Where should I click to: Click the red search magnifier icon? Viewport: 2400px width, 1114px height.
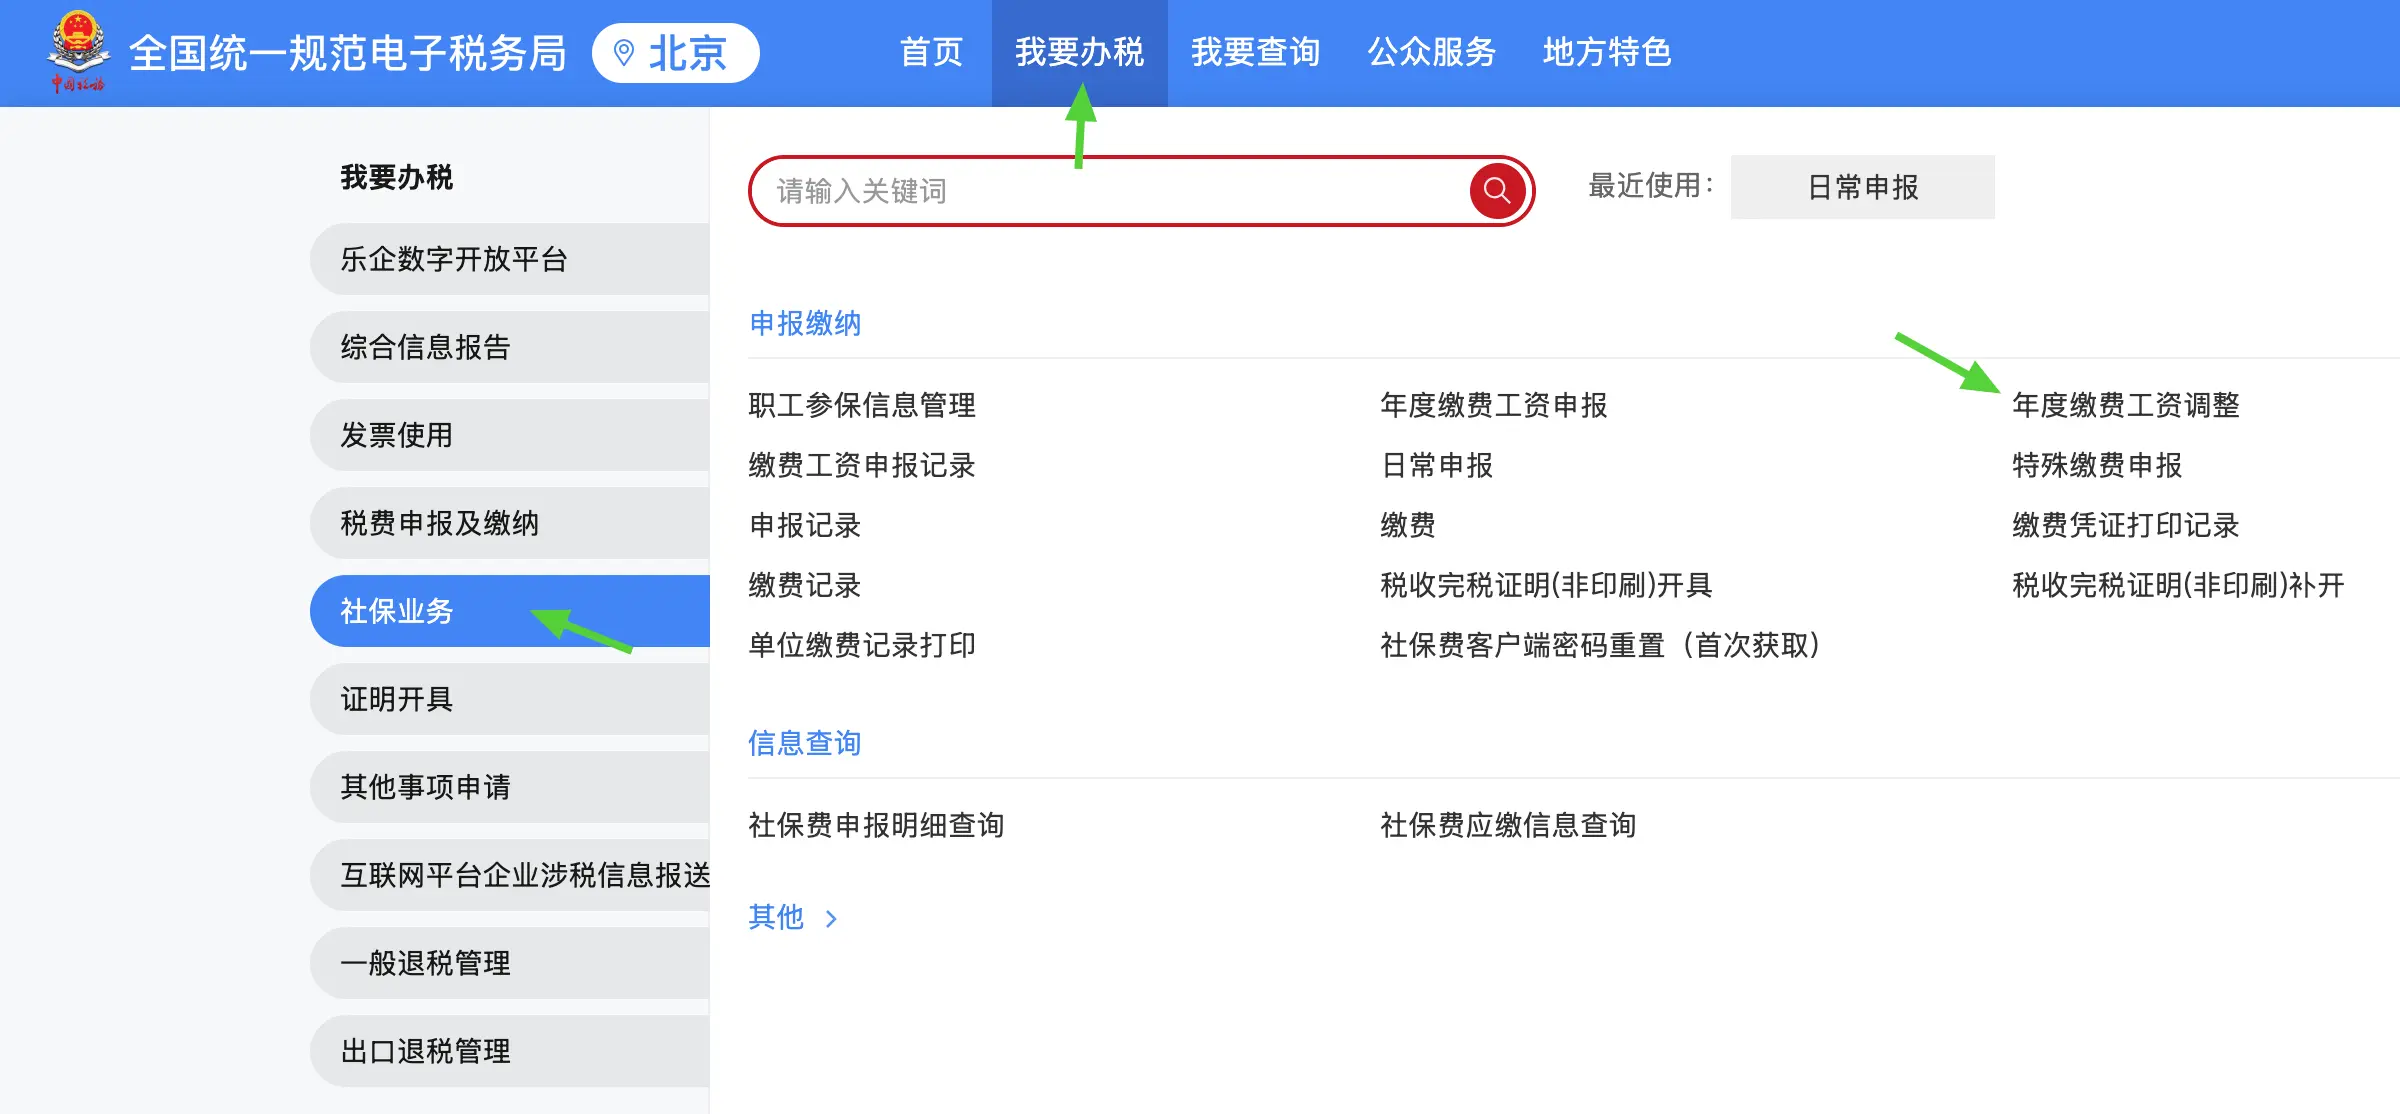coord(1497,190)
